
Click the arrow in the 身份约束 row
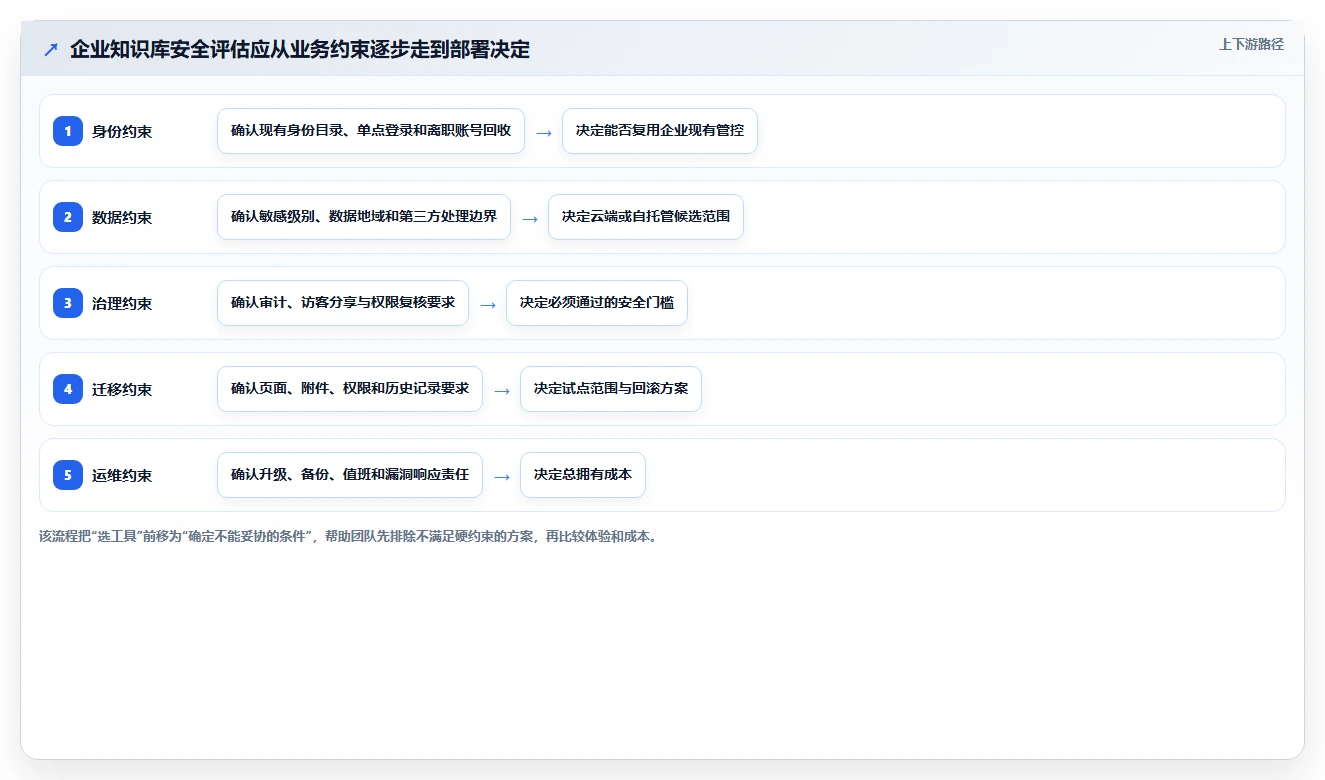[x=544, y=132]
